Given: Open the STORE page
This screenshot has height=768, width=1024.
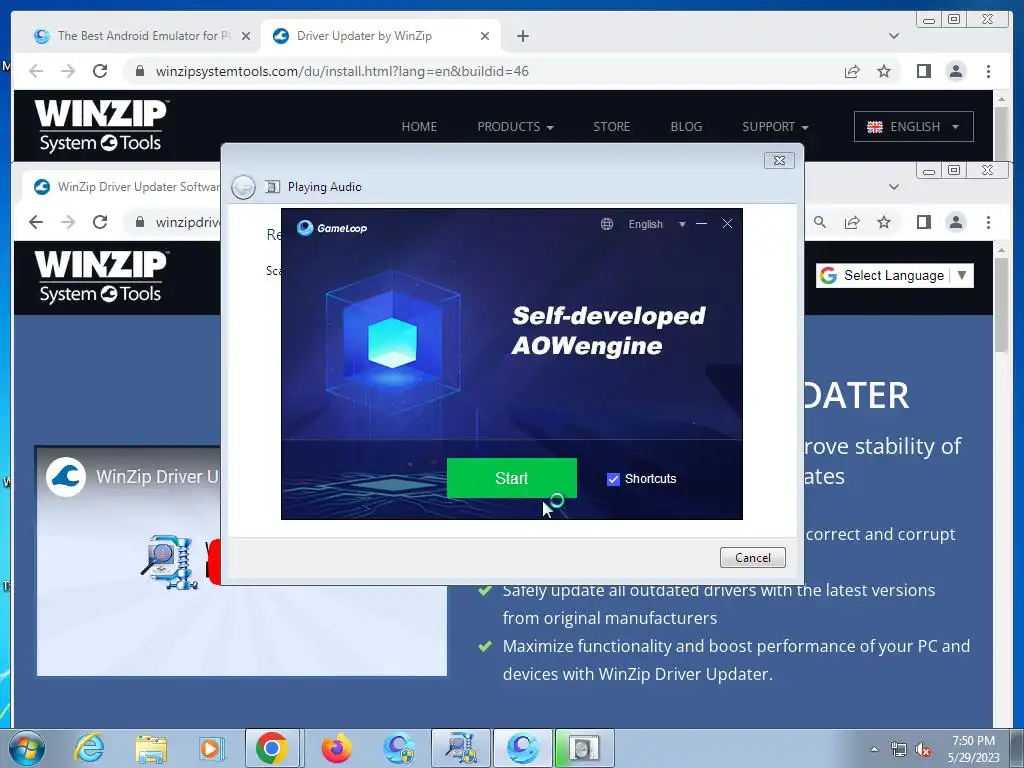Looking at the screenshot, I should (x=611, y=127).
